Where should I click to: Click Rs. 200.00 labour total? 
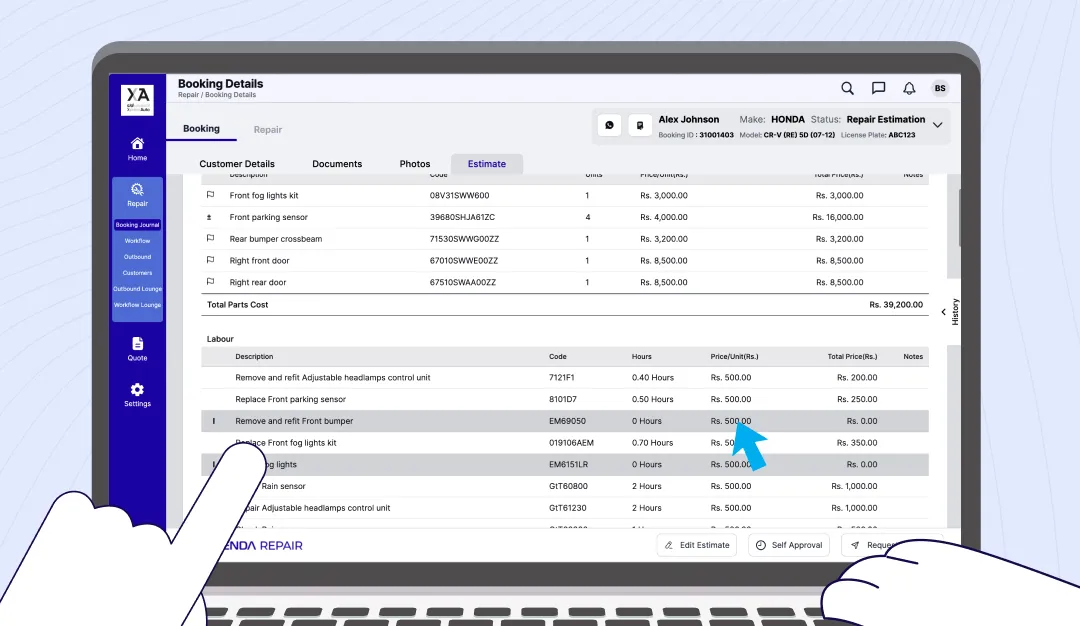857,377
